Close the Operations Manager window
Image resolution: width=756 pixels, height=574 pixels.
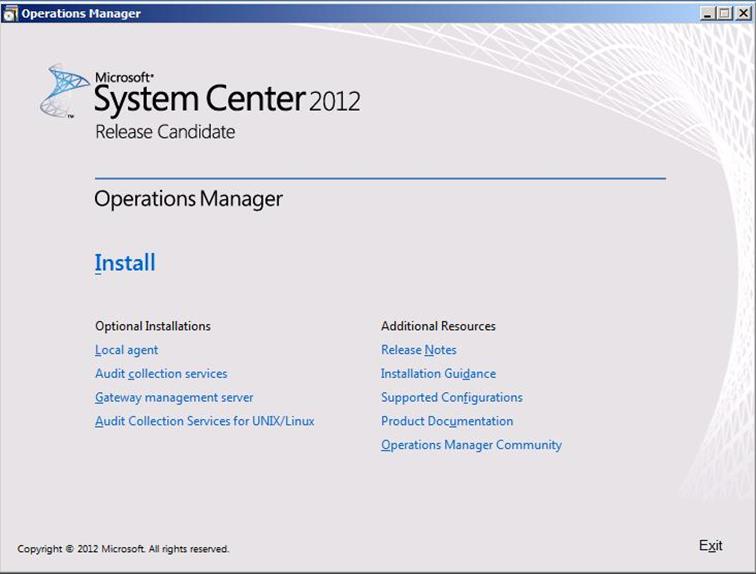743,13
